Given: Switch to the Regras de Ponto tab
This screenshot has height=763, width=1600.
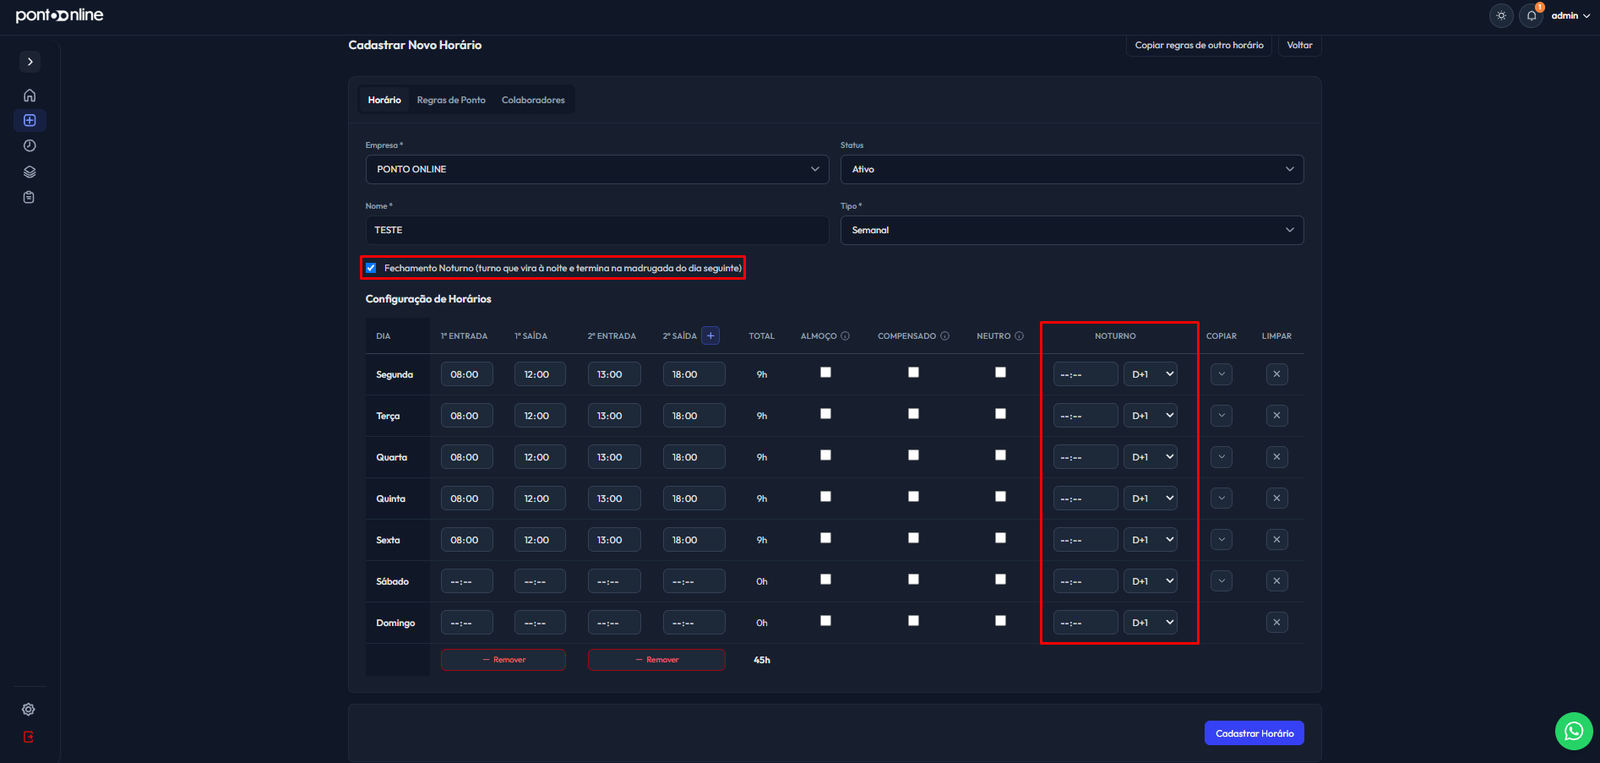Looking at the screenshot, I should click(451, 100).
